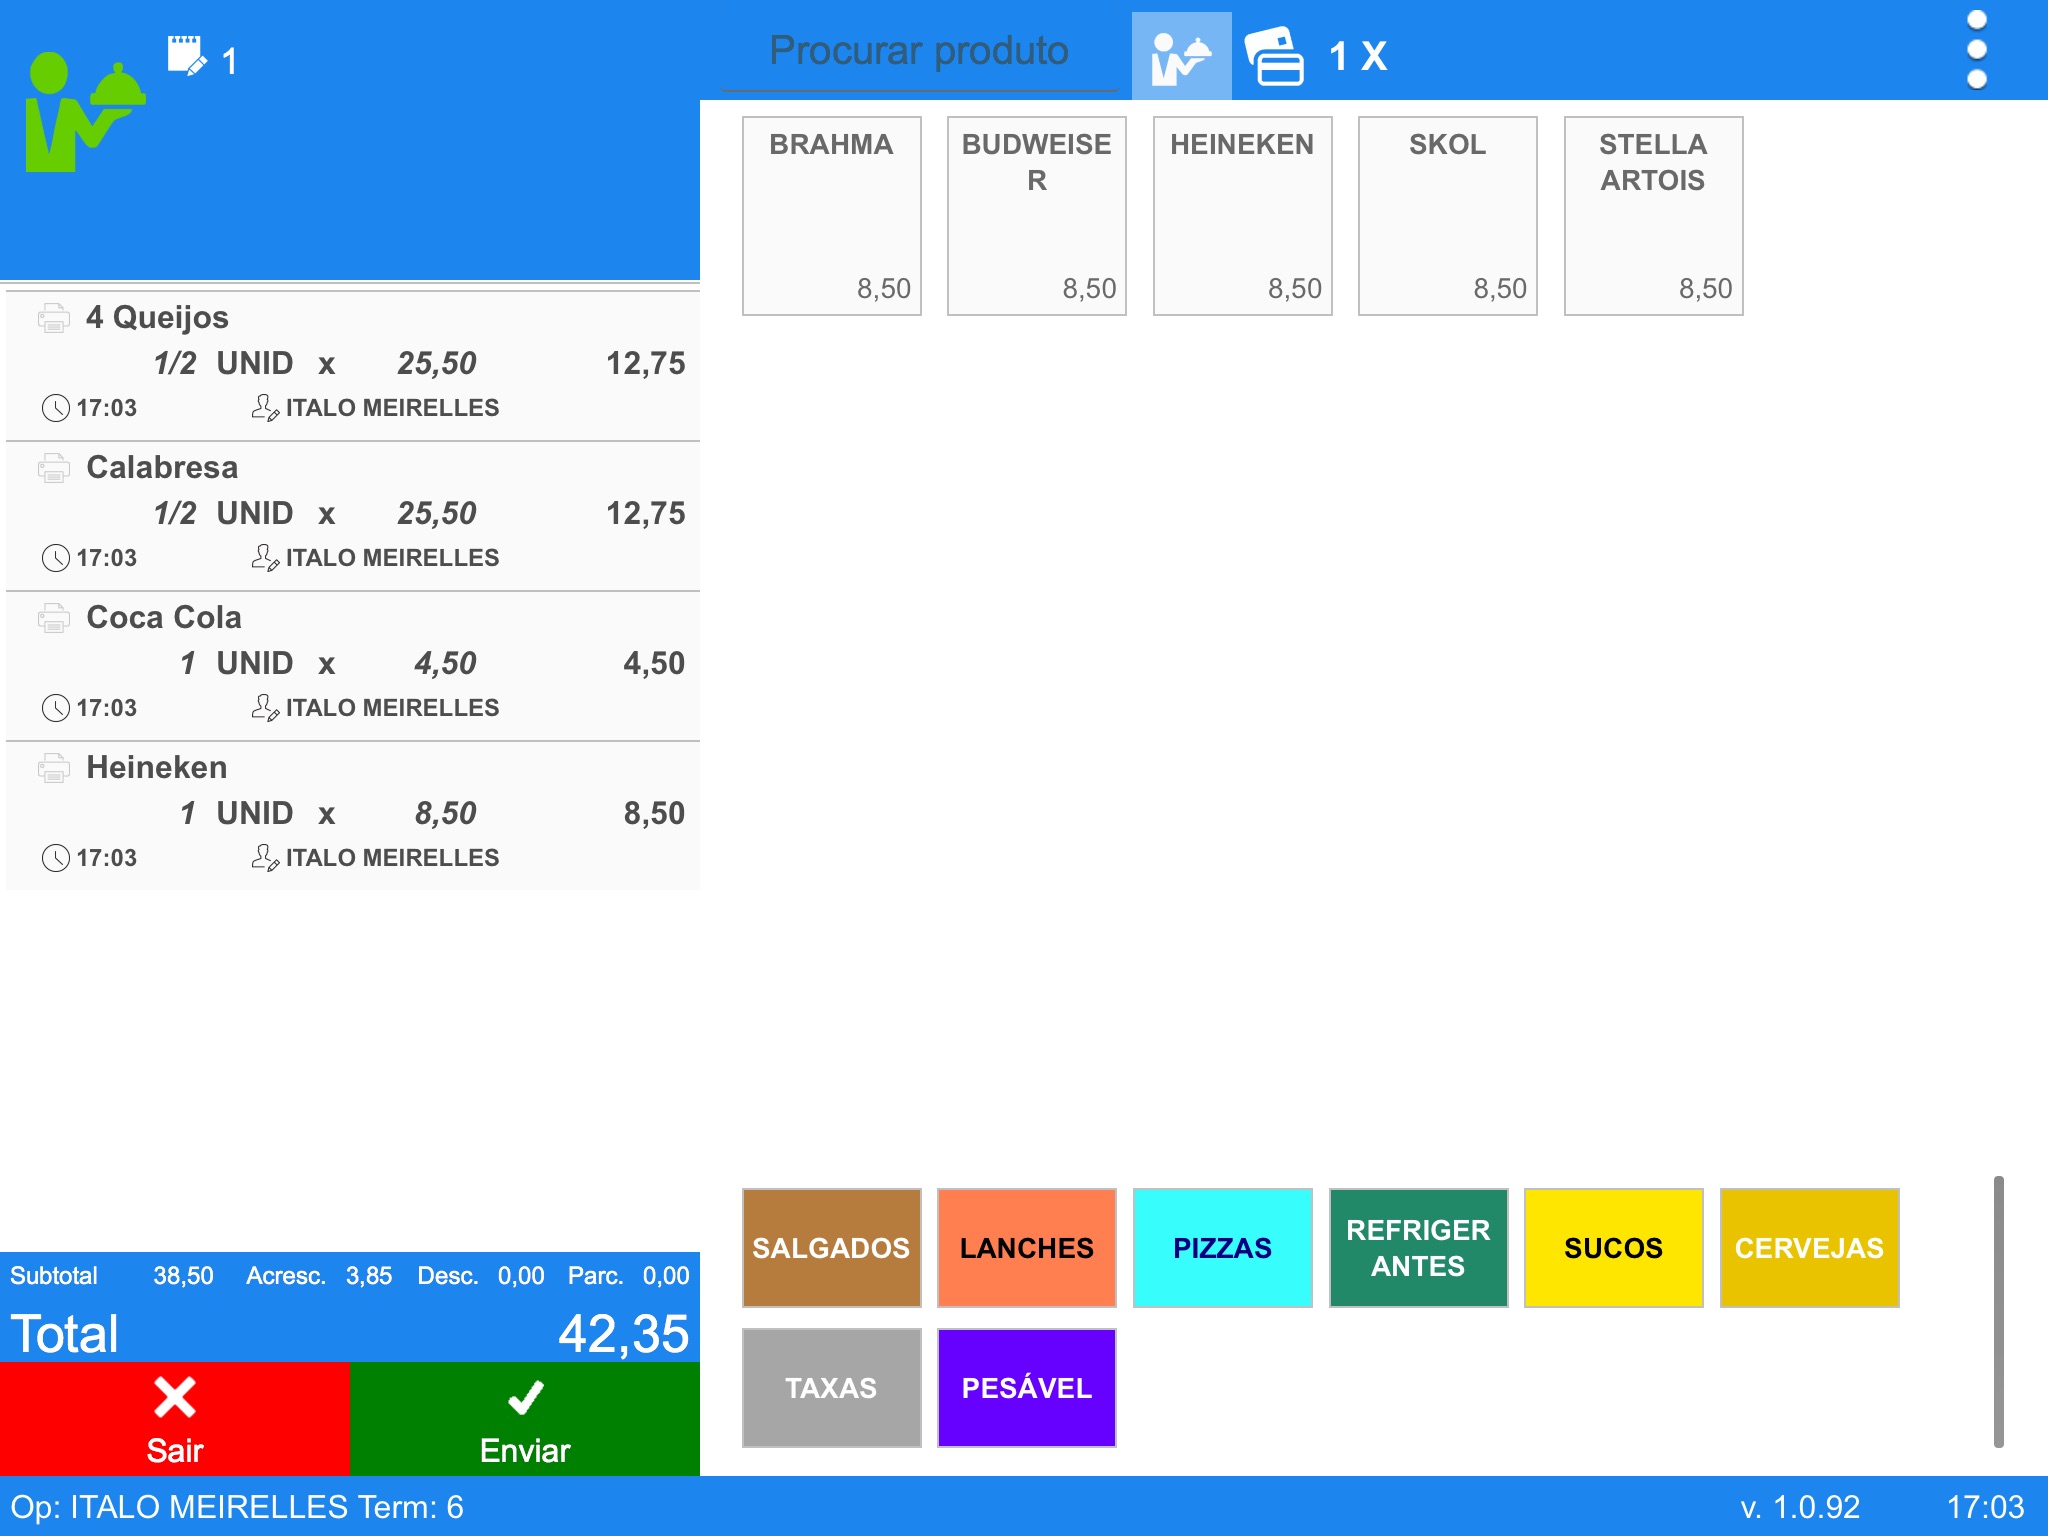Click 4,50 line total of Coca Cola

tap(654, 663)
